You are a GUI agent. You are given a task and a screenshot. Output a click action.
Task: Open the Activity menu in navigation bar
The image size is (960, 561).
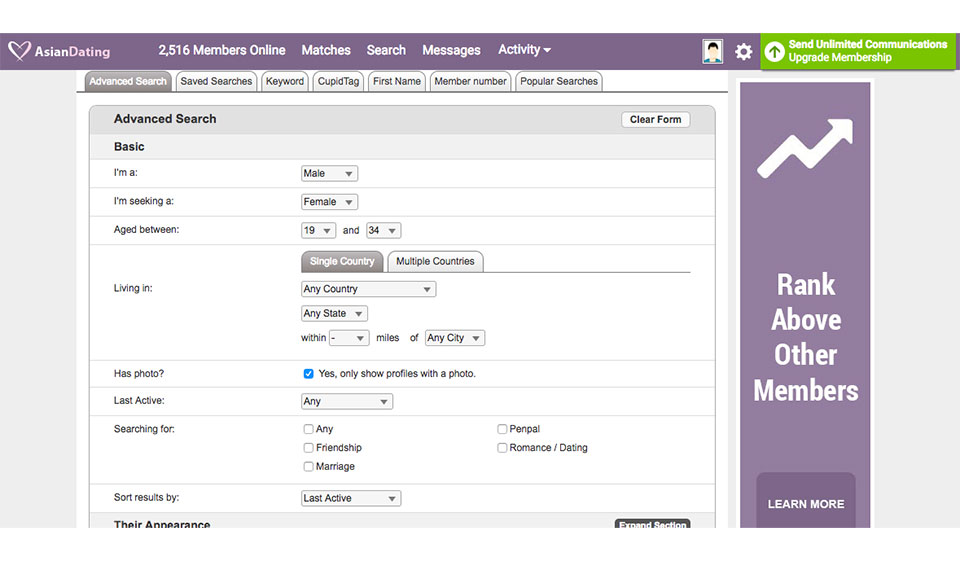(x=524, y=50)
